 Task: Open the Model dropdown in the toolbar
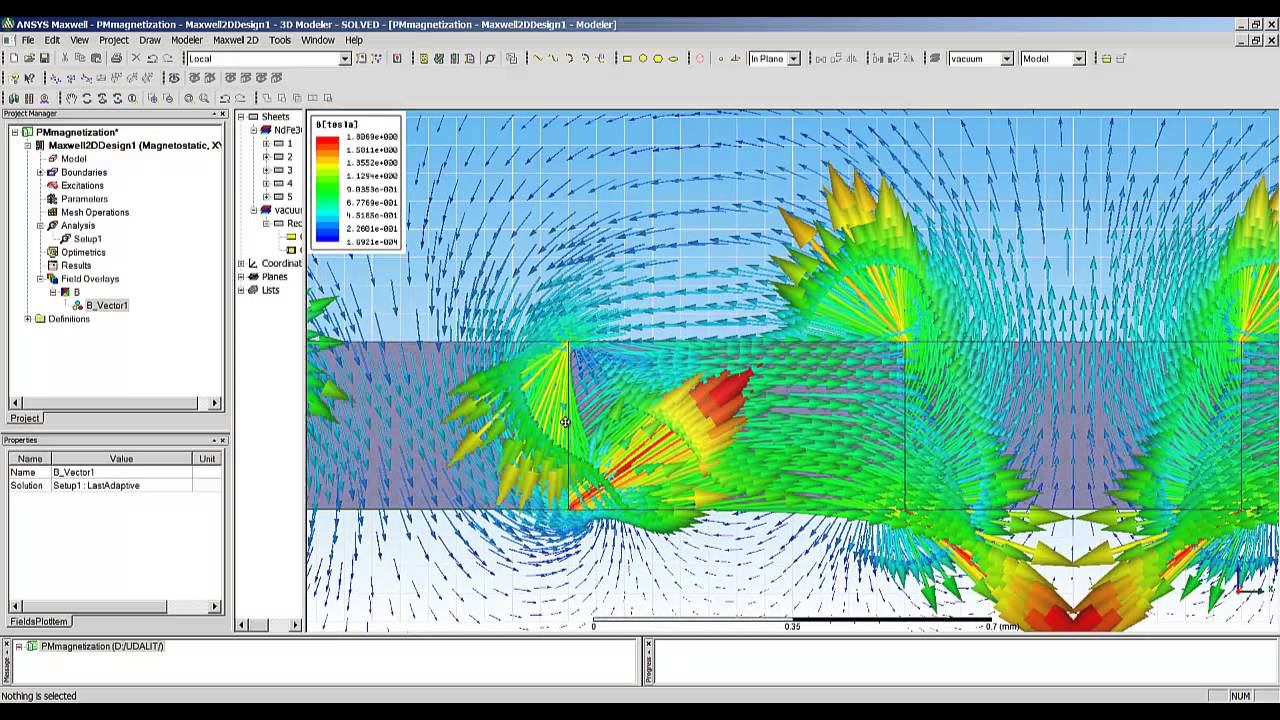[x=1079, y=59]
